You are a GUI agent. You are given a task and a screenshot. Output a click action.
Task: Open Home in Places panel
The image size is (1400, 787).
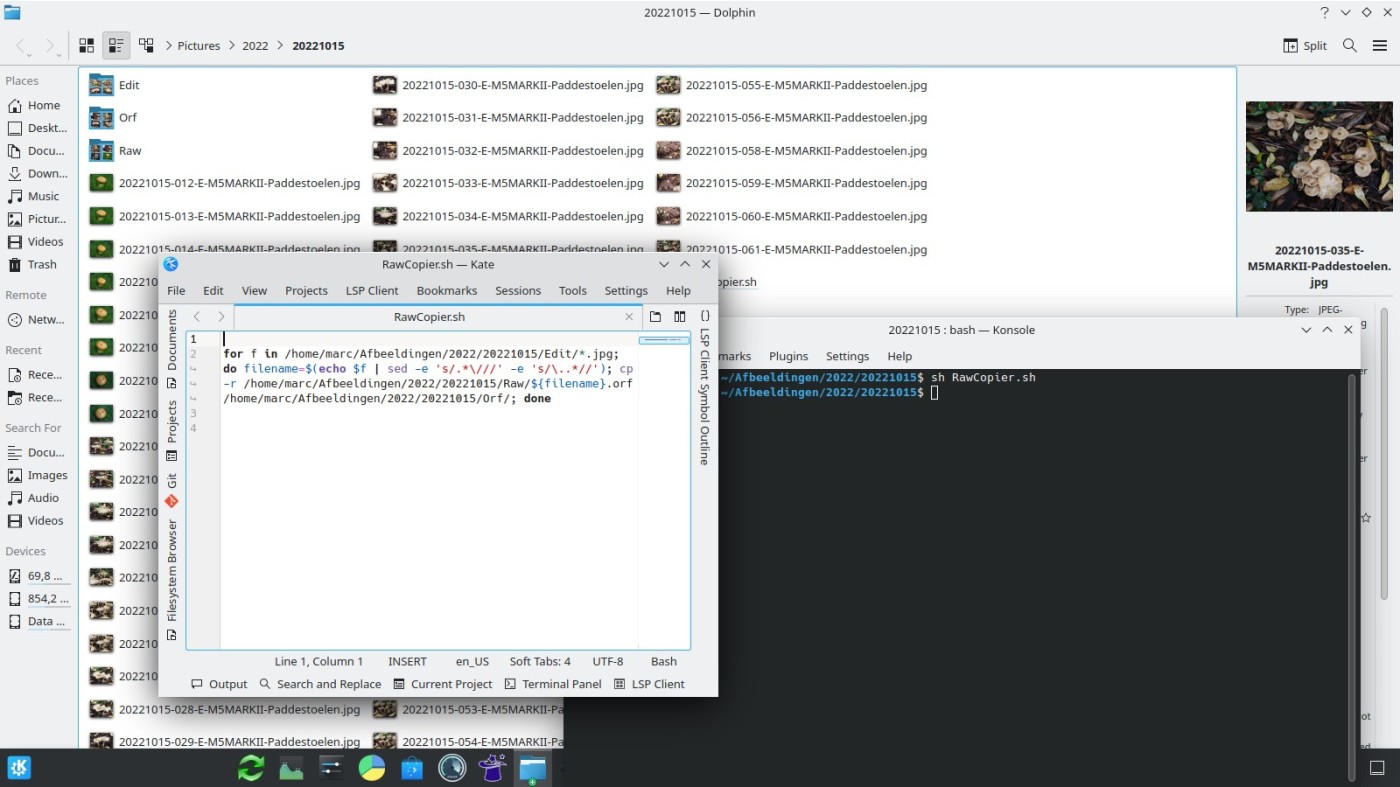(37, 105)
